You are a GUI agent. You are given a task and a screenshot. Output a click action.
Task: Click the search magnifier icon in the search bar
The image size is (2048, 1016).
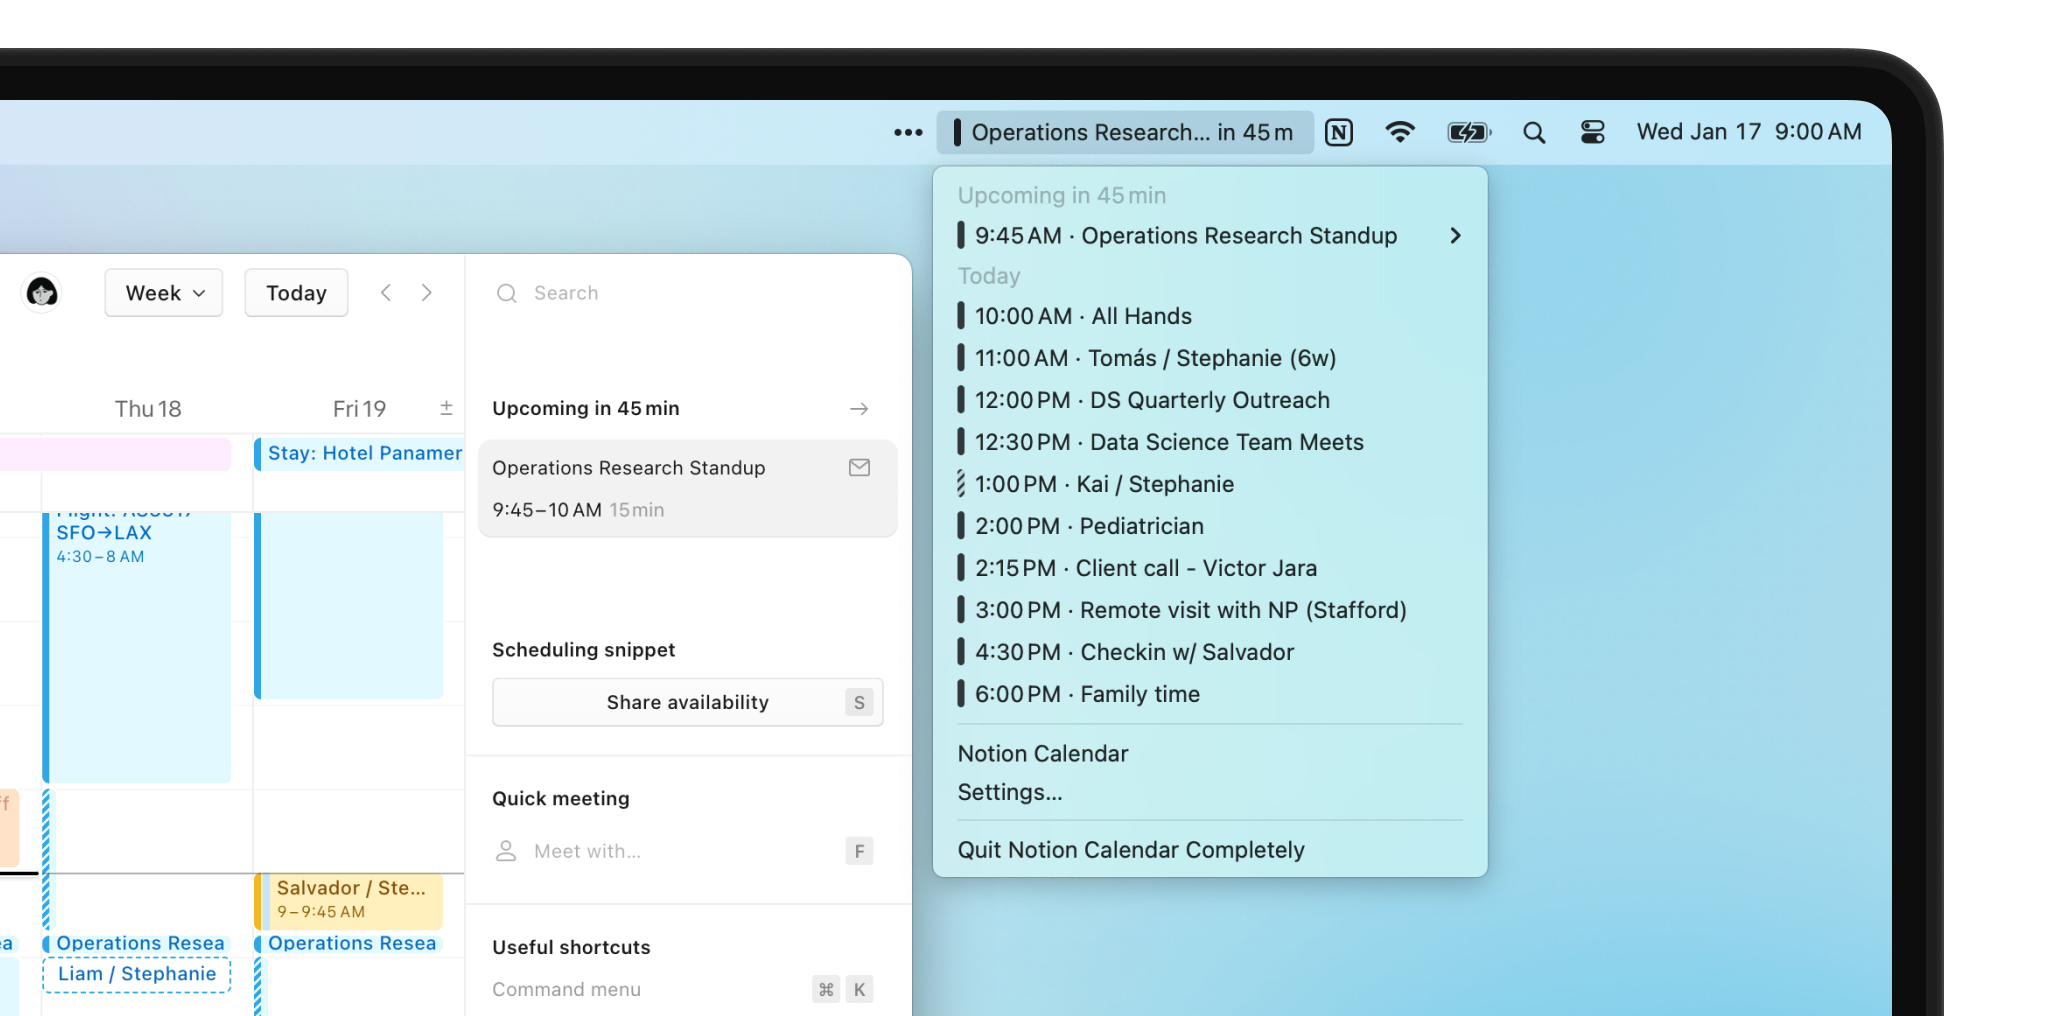click(x=507, y=293)
